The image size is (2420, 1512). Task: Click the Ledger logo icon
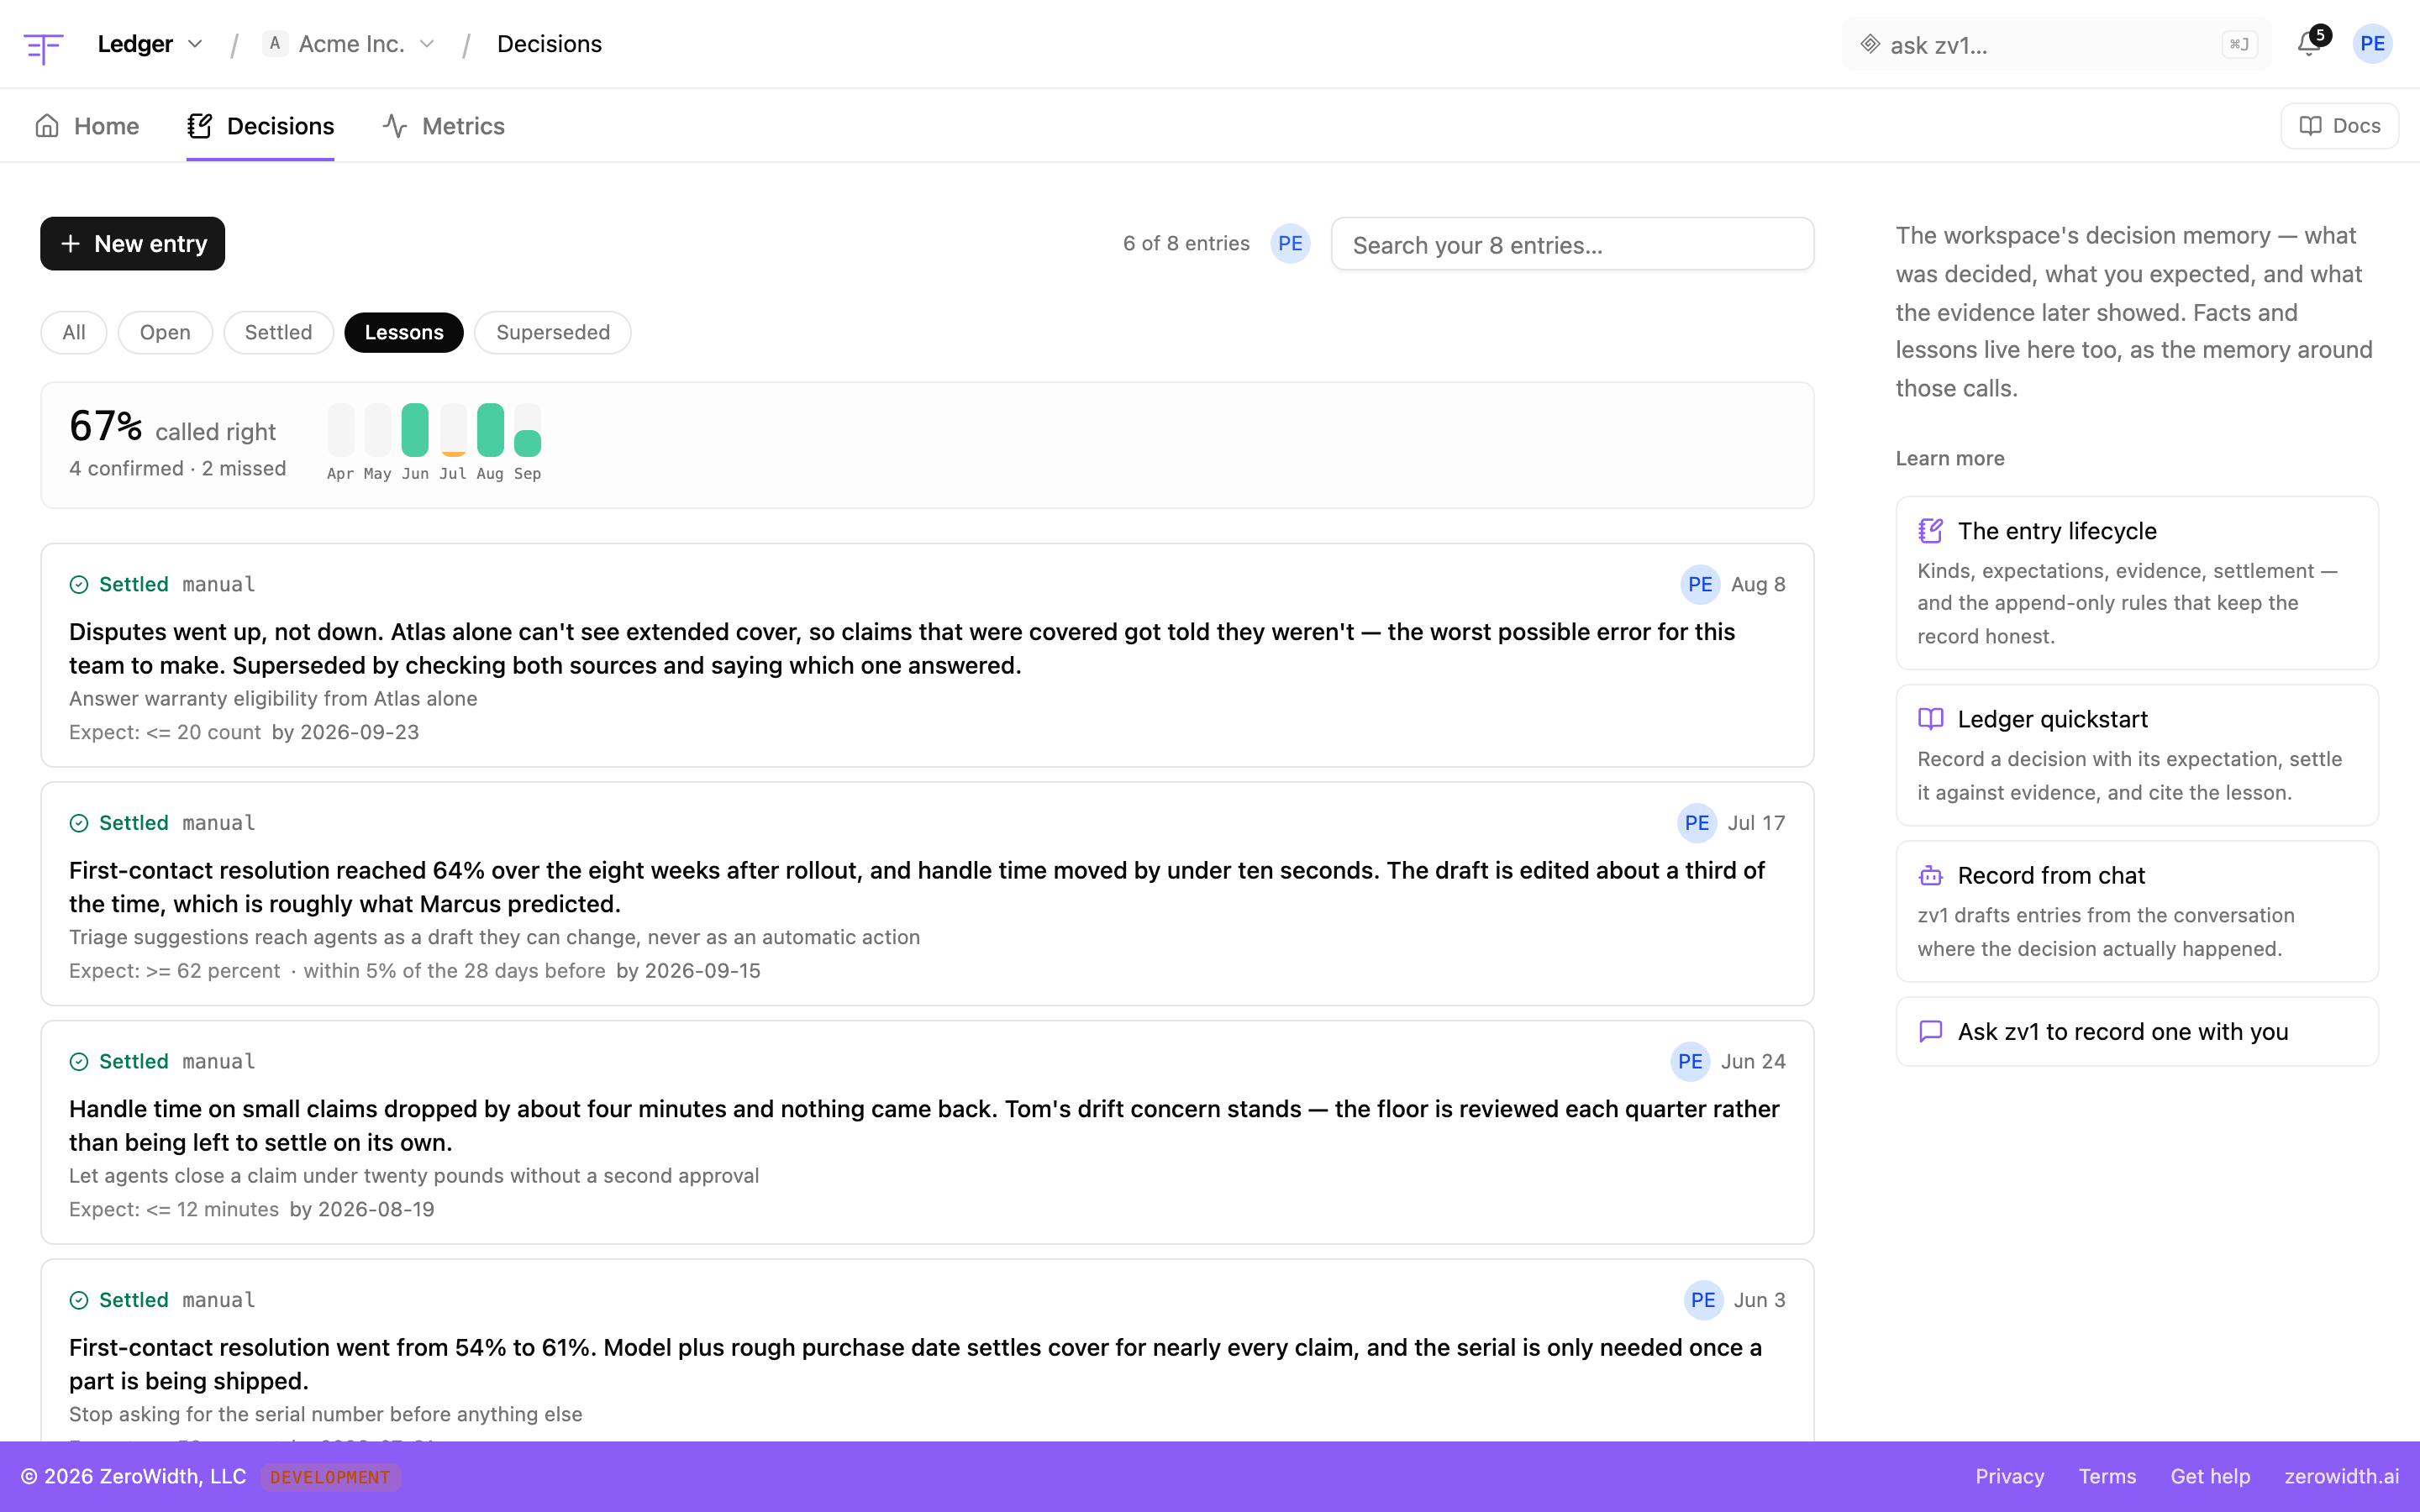click(43, 46)
